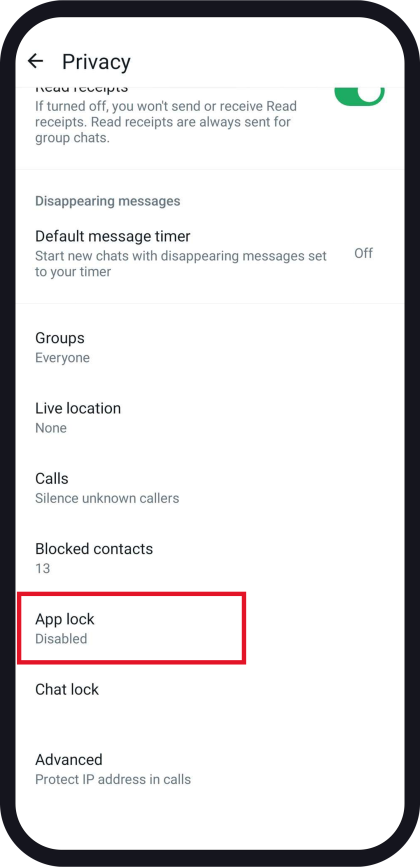Open Live location settings
The width and height of the screenshot is (420, 867).
pos(210,417)
